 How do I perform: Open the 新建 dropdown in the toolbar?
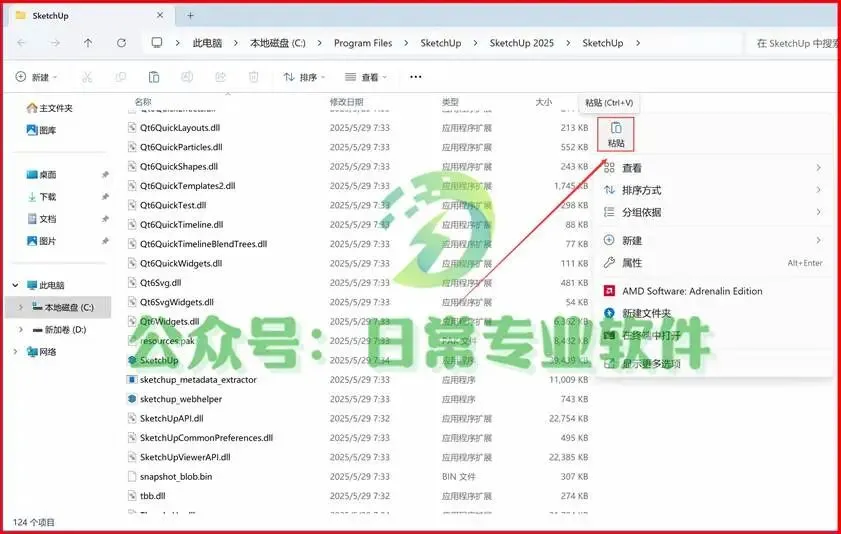36,77
